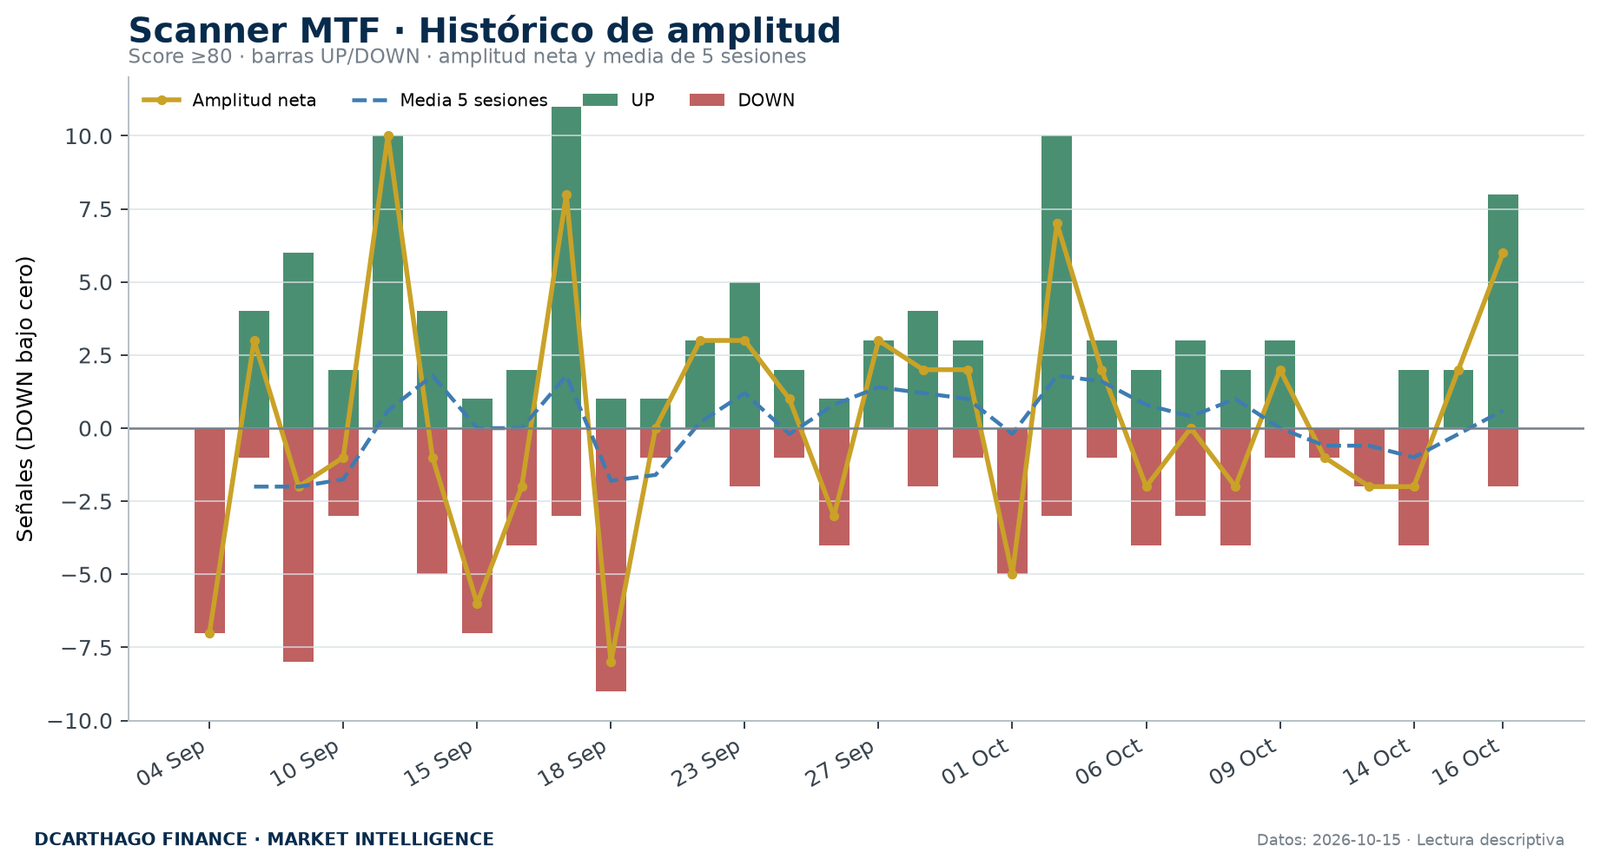The height and width of the screenshot is (865, 1600).
Task: Click the subtitle starting with 'Score ≥80'
Action: pos(467,57)
